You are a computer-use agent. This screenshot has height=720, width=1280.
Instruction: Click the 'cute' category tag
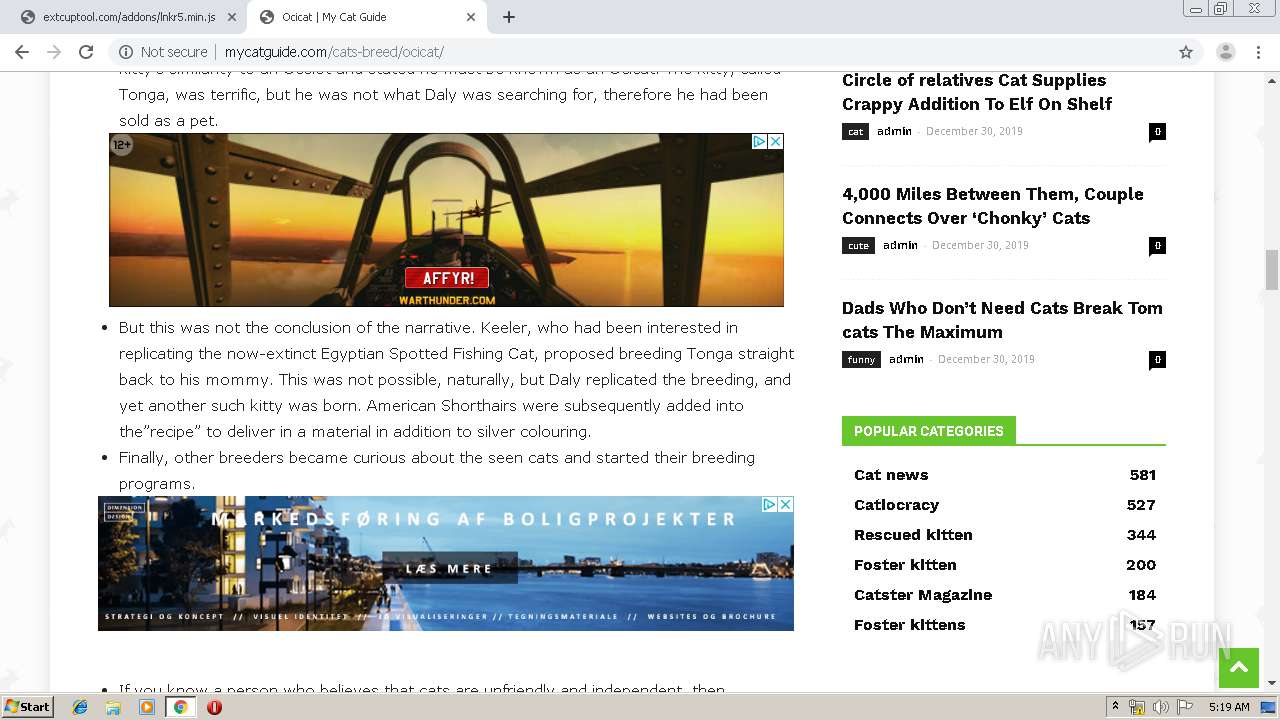pos(858,245)
